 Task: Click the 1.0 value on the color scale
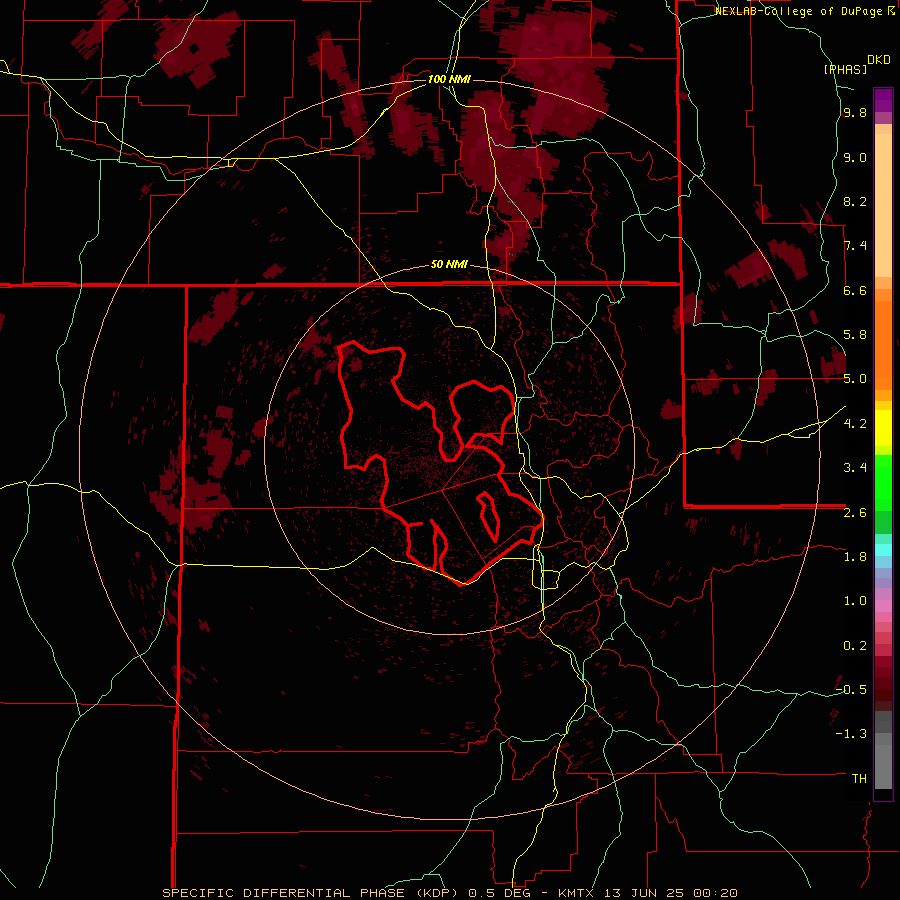click(855, 601)
